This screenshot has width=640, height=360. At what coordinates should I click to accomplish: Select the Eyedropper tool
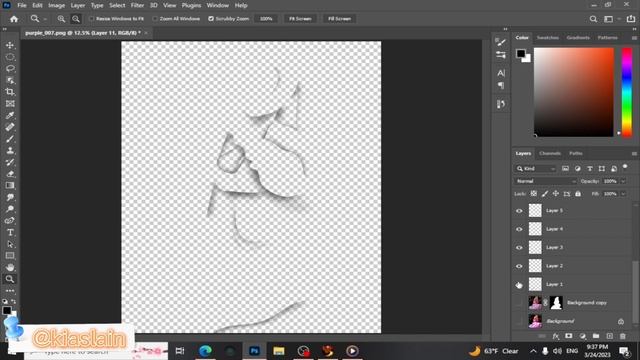pyautogui.click(x=10, y=116)
